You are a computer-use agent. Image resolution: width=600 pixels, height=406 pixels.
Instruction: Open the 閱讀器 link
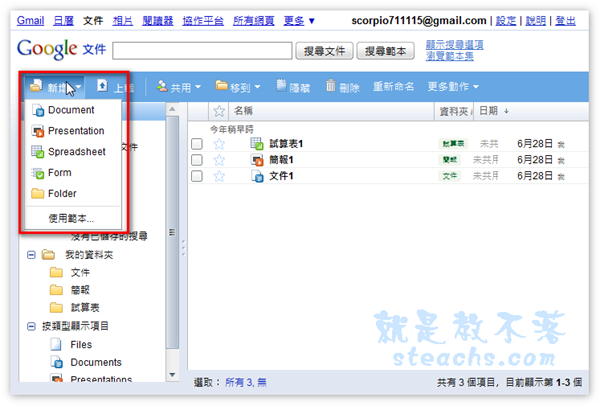click(158, 21)
